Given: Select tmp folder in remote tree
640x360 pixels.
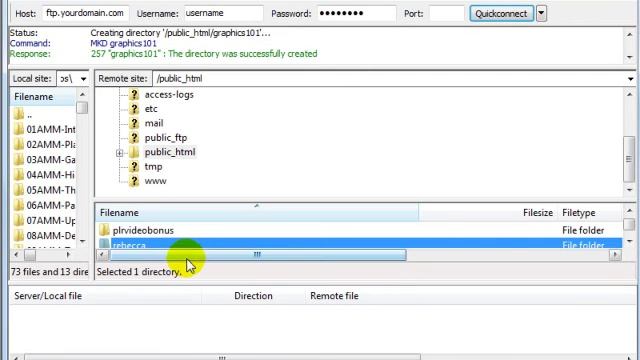Looking at the screenshot, I should pos(153,167).
